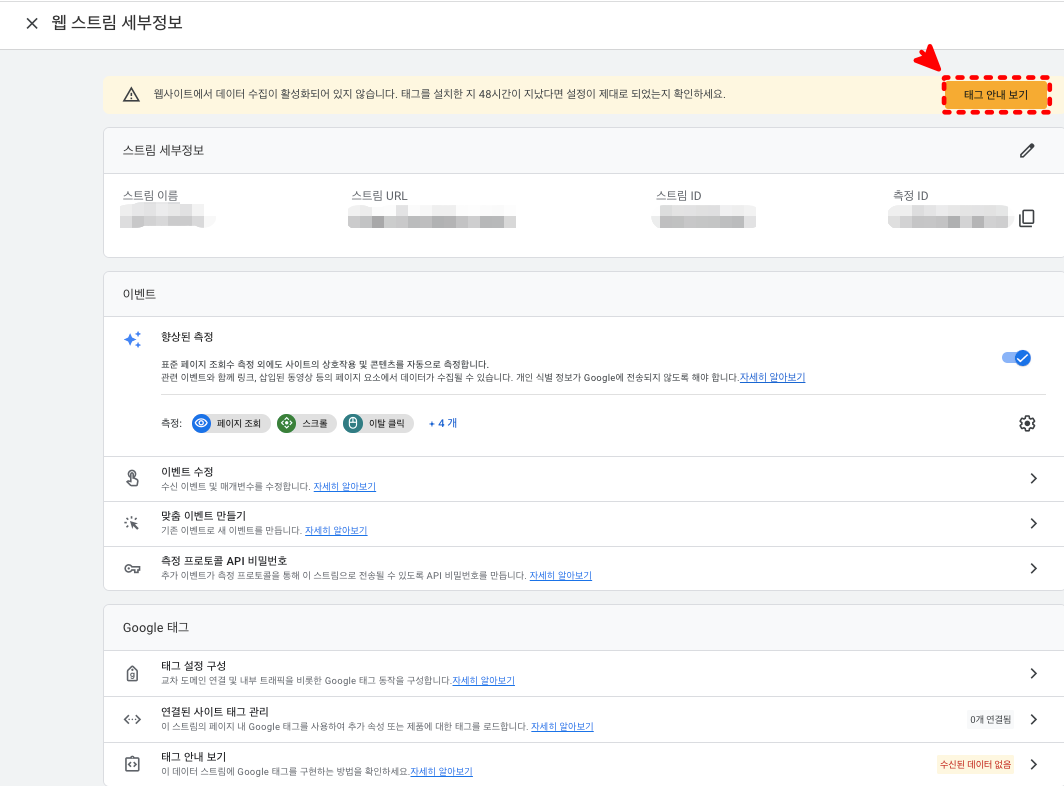Select the 맞춤 이벤트 만들기 wand icon
The width and height of the screenshot is (1064, 786).
click(x=131, y=523)
